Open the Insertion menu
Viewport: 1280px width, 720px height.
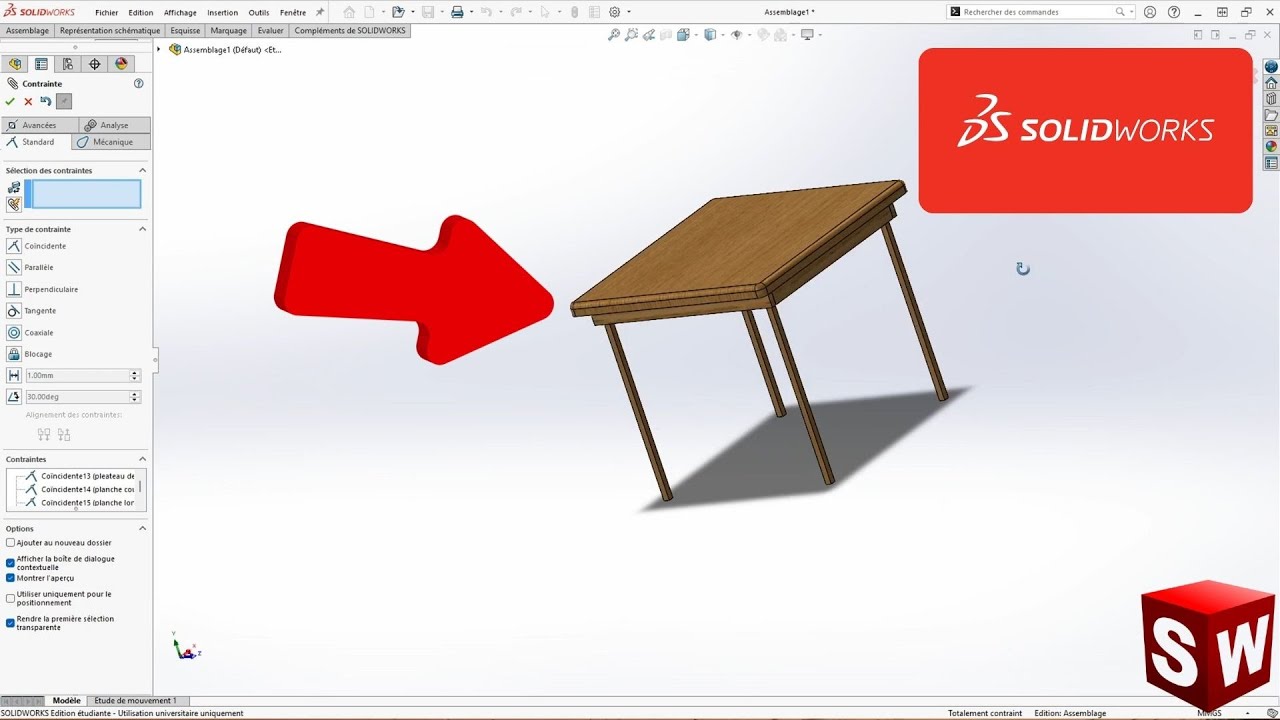[x=222, y=13]
